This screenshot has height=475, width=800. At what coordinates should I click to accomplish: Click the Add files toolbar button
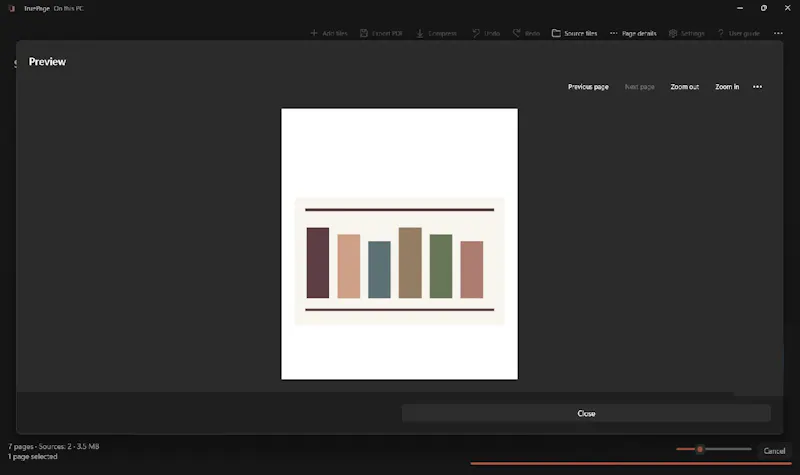pyautogui.click(x=329, y=33)
